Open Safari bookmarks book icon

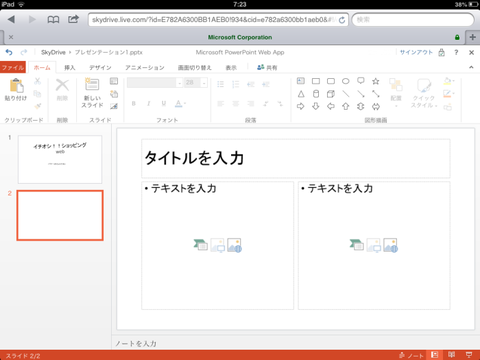(53, 20)
